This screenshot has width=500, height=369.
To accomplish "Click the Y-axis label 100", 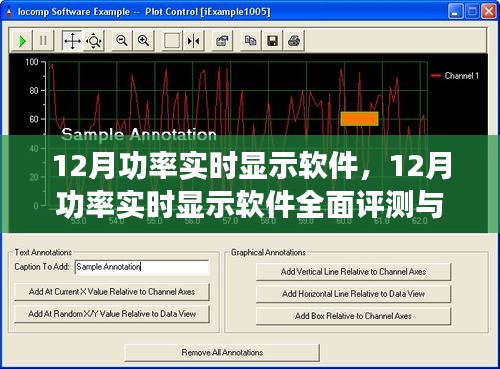I will [x=32, y=62].
